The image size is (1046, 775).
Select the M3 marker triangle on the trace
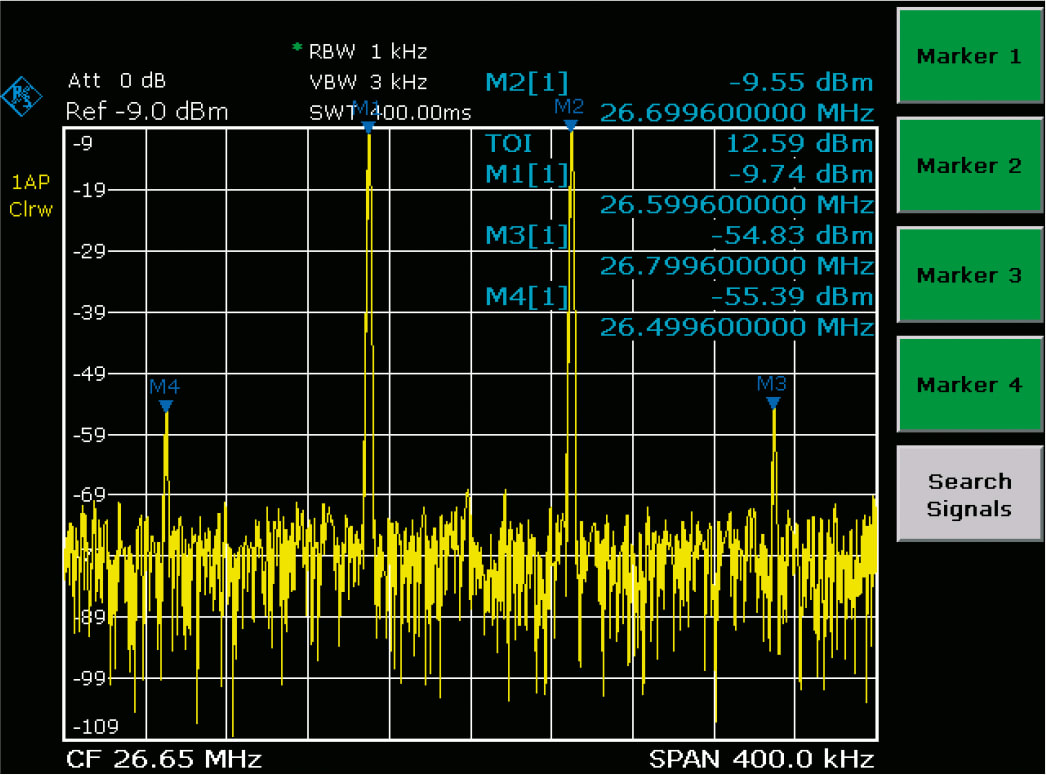(x=773, y=403)
